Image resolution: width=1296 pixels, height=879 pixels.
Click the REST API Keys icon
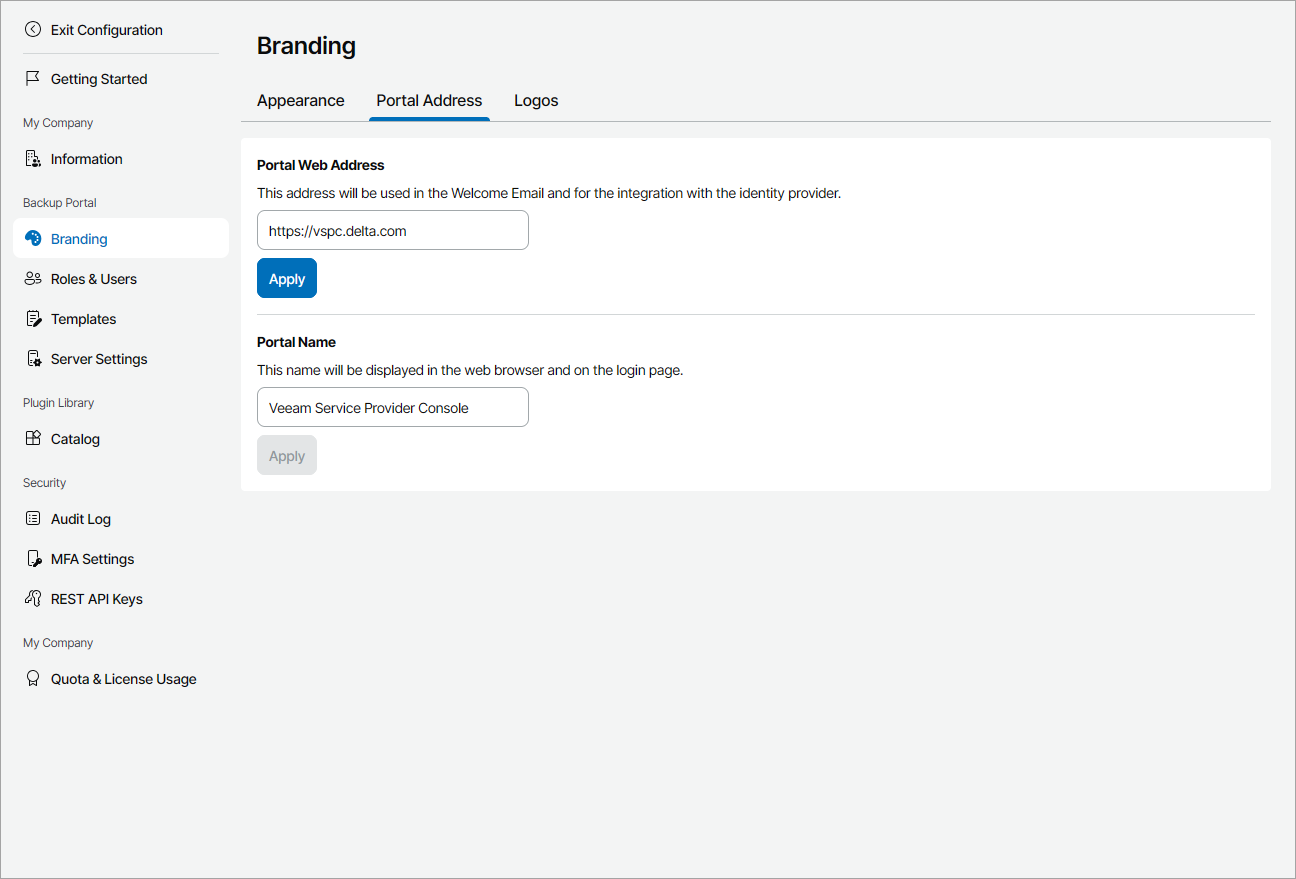click(x=33, y=599)
